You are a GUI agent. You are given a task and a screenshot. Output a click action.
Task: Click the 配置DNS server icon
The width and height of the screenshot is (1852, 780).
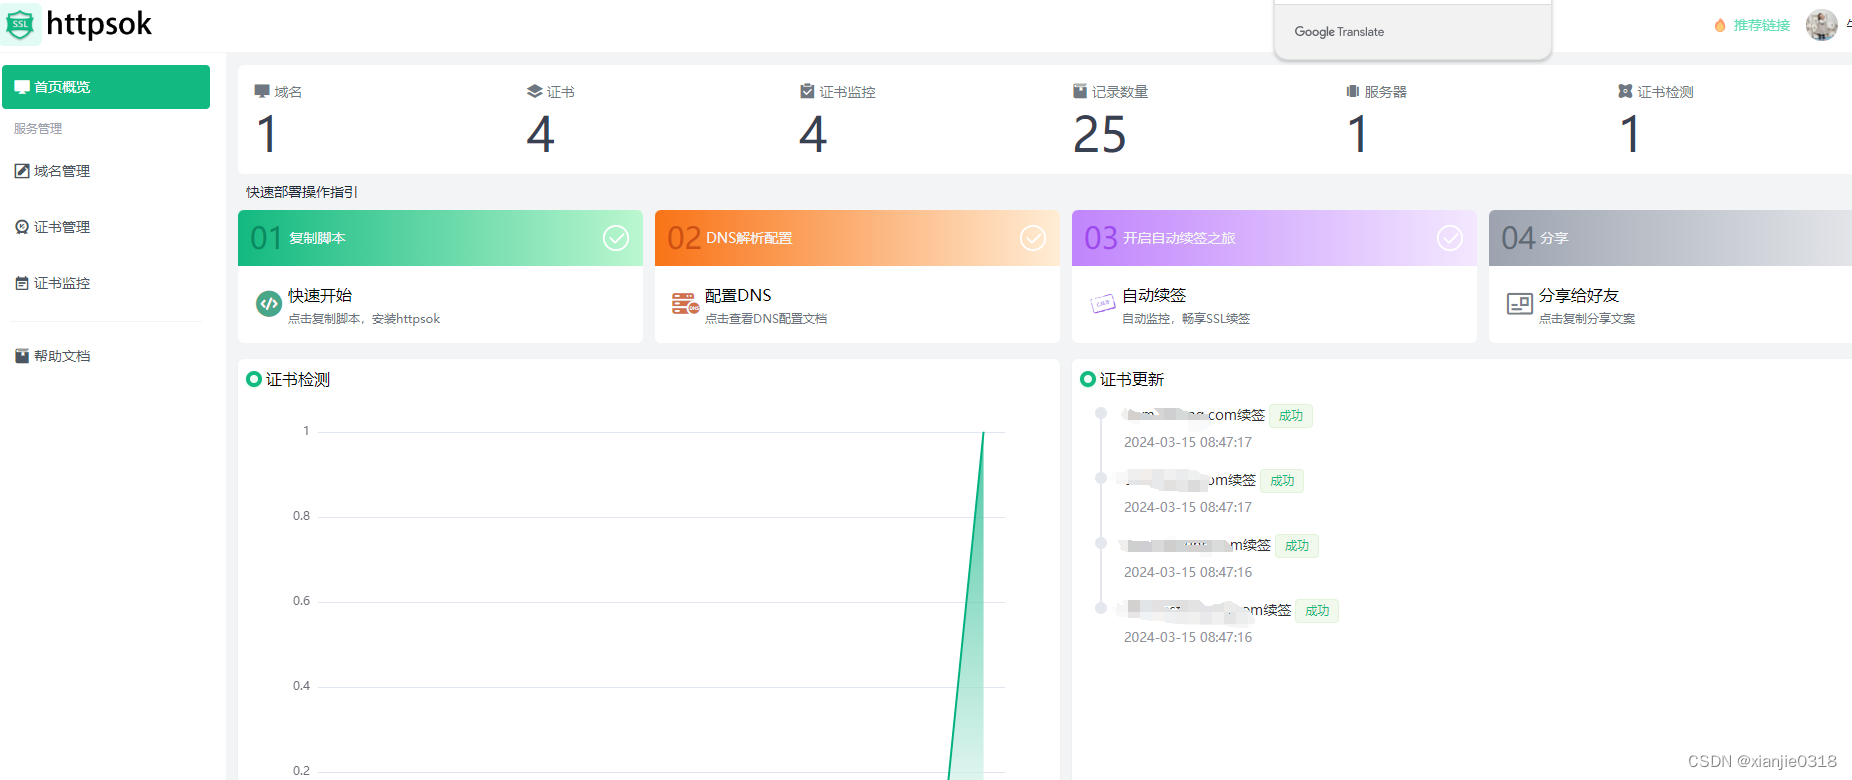click(x=686, y=304)
